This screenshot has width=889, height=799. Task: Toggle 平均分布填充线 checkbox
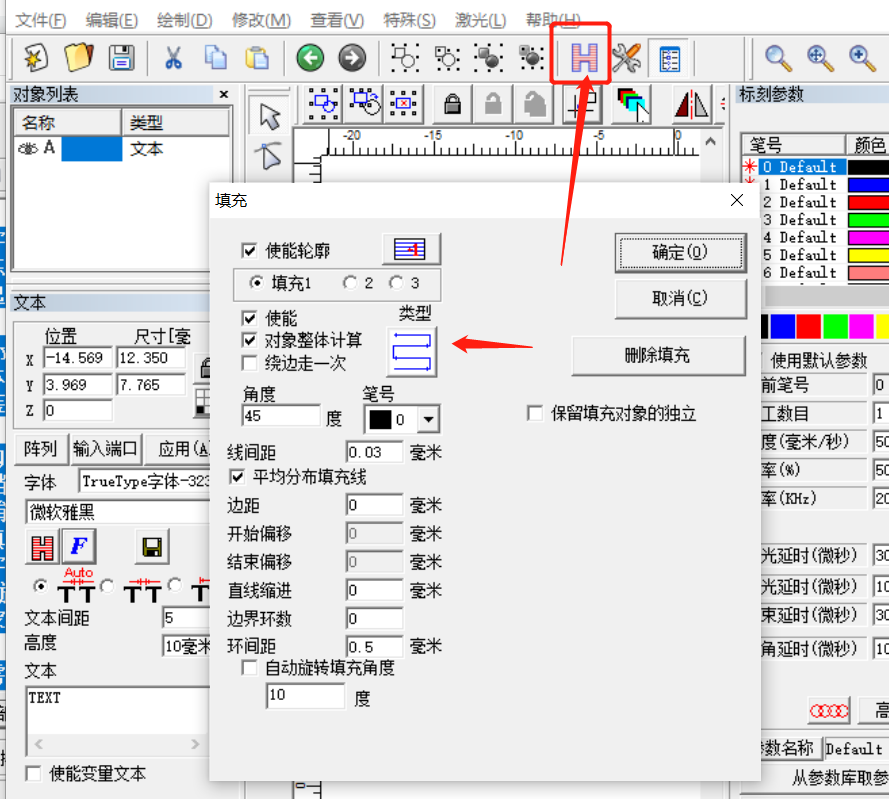(x=237, y=477)
